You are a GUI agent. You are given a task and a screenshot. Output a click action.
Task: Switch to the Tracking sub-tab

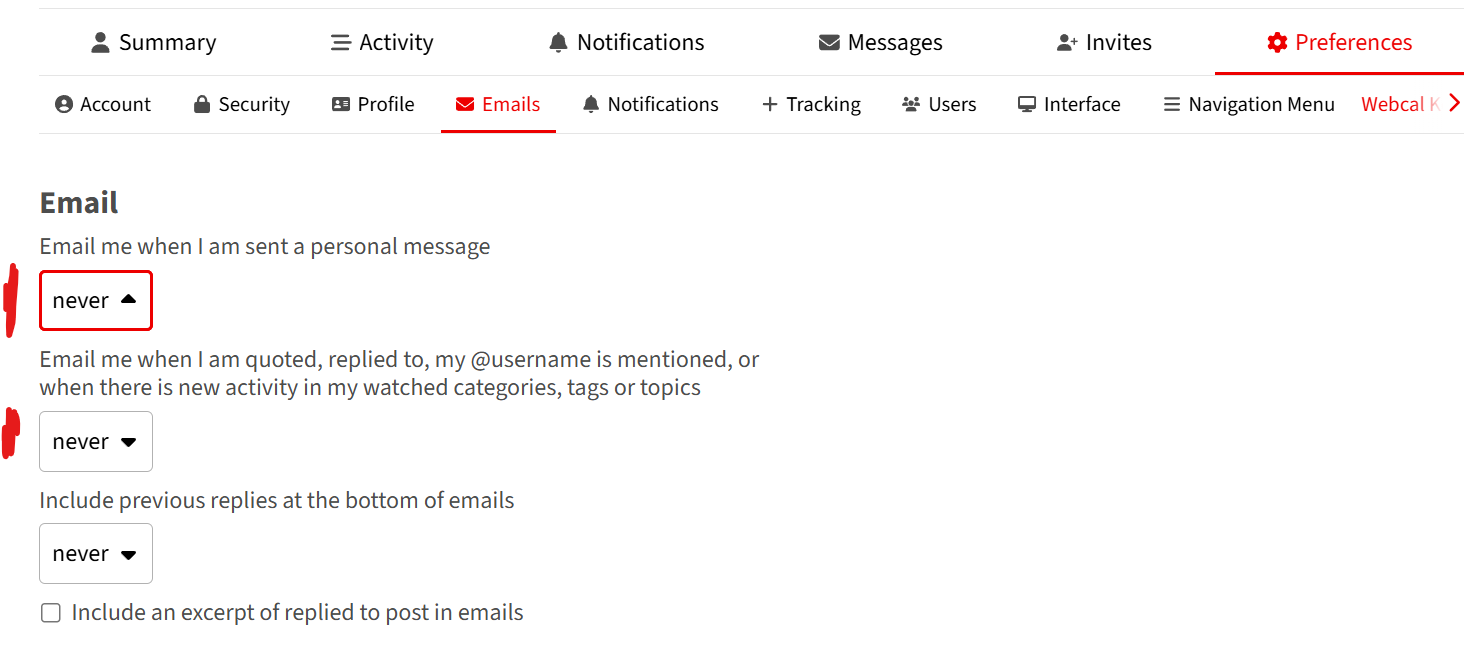point(811,105)
